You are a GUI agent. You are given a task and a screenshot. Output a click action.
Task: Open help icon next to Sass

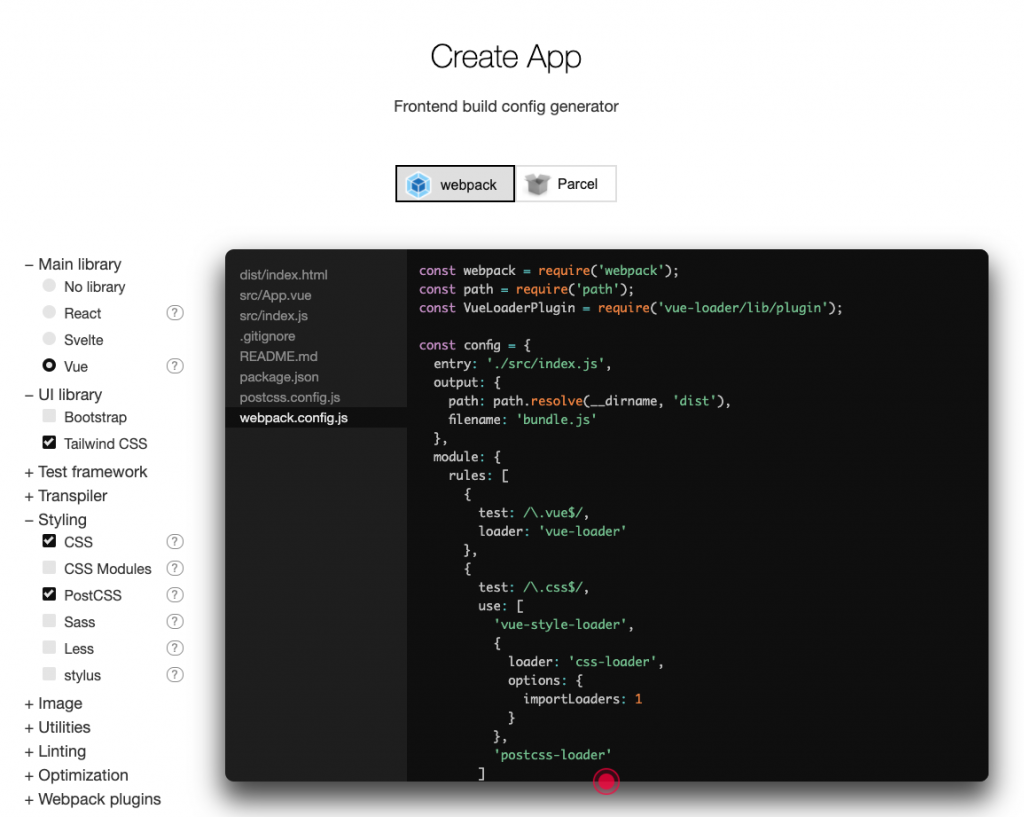(174, 621)
